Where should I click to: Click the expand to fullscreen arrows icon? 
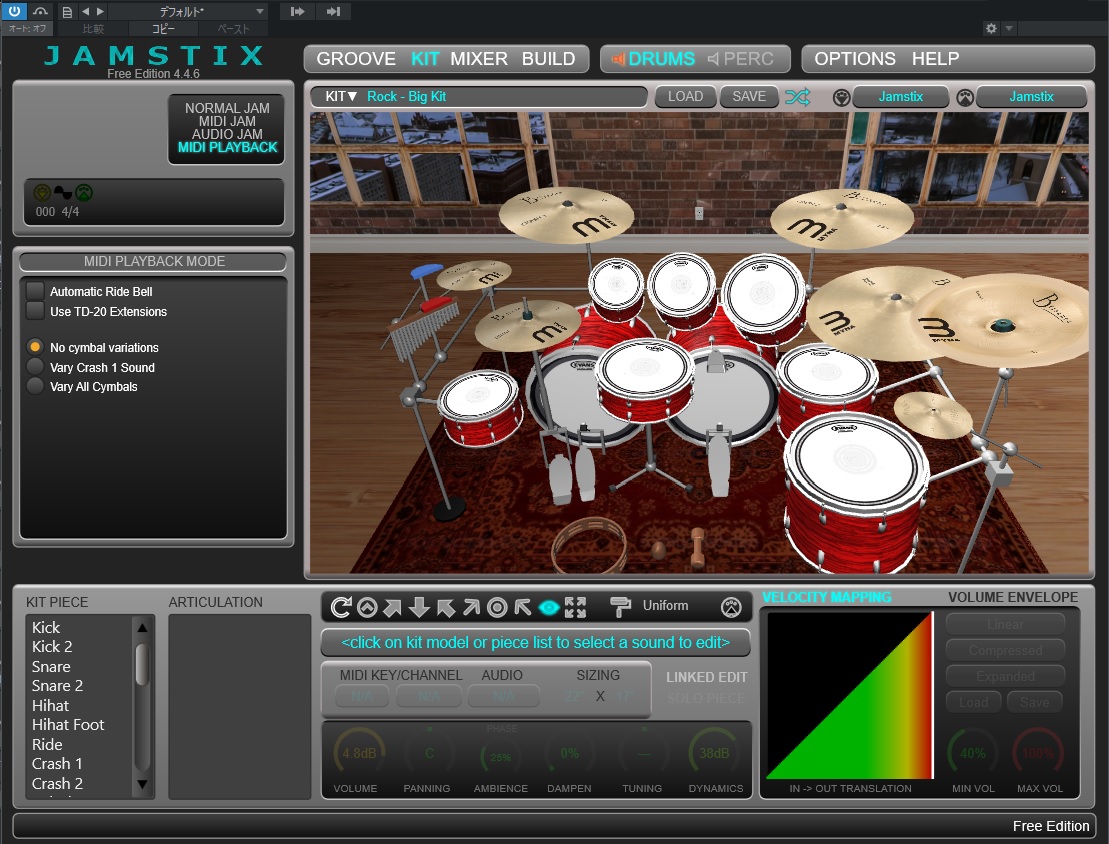575,607
